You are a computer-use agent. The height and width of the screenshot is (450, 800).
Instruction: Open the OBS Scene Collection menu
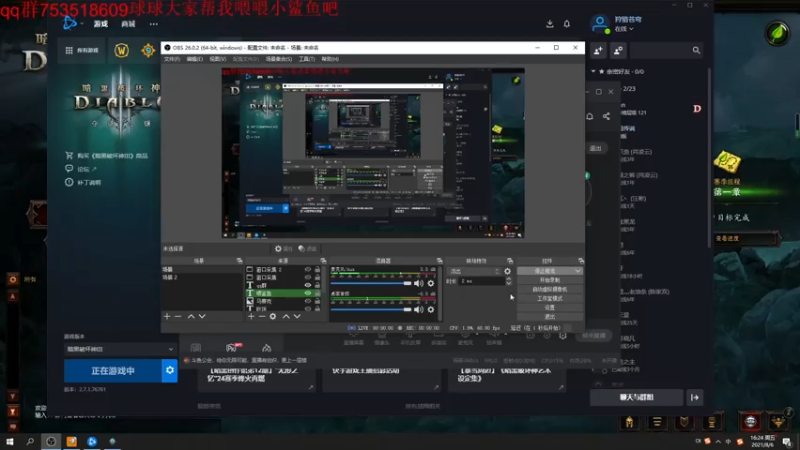pyautogui.click(x=279, y=59)
